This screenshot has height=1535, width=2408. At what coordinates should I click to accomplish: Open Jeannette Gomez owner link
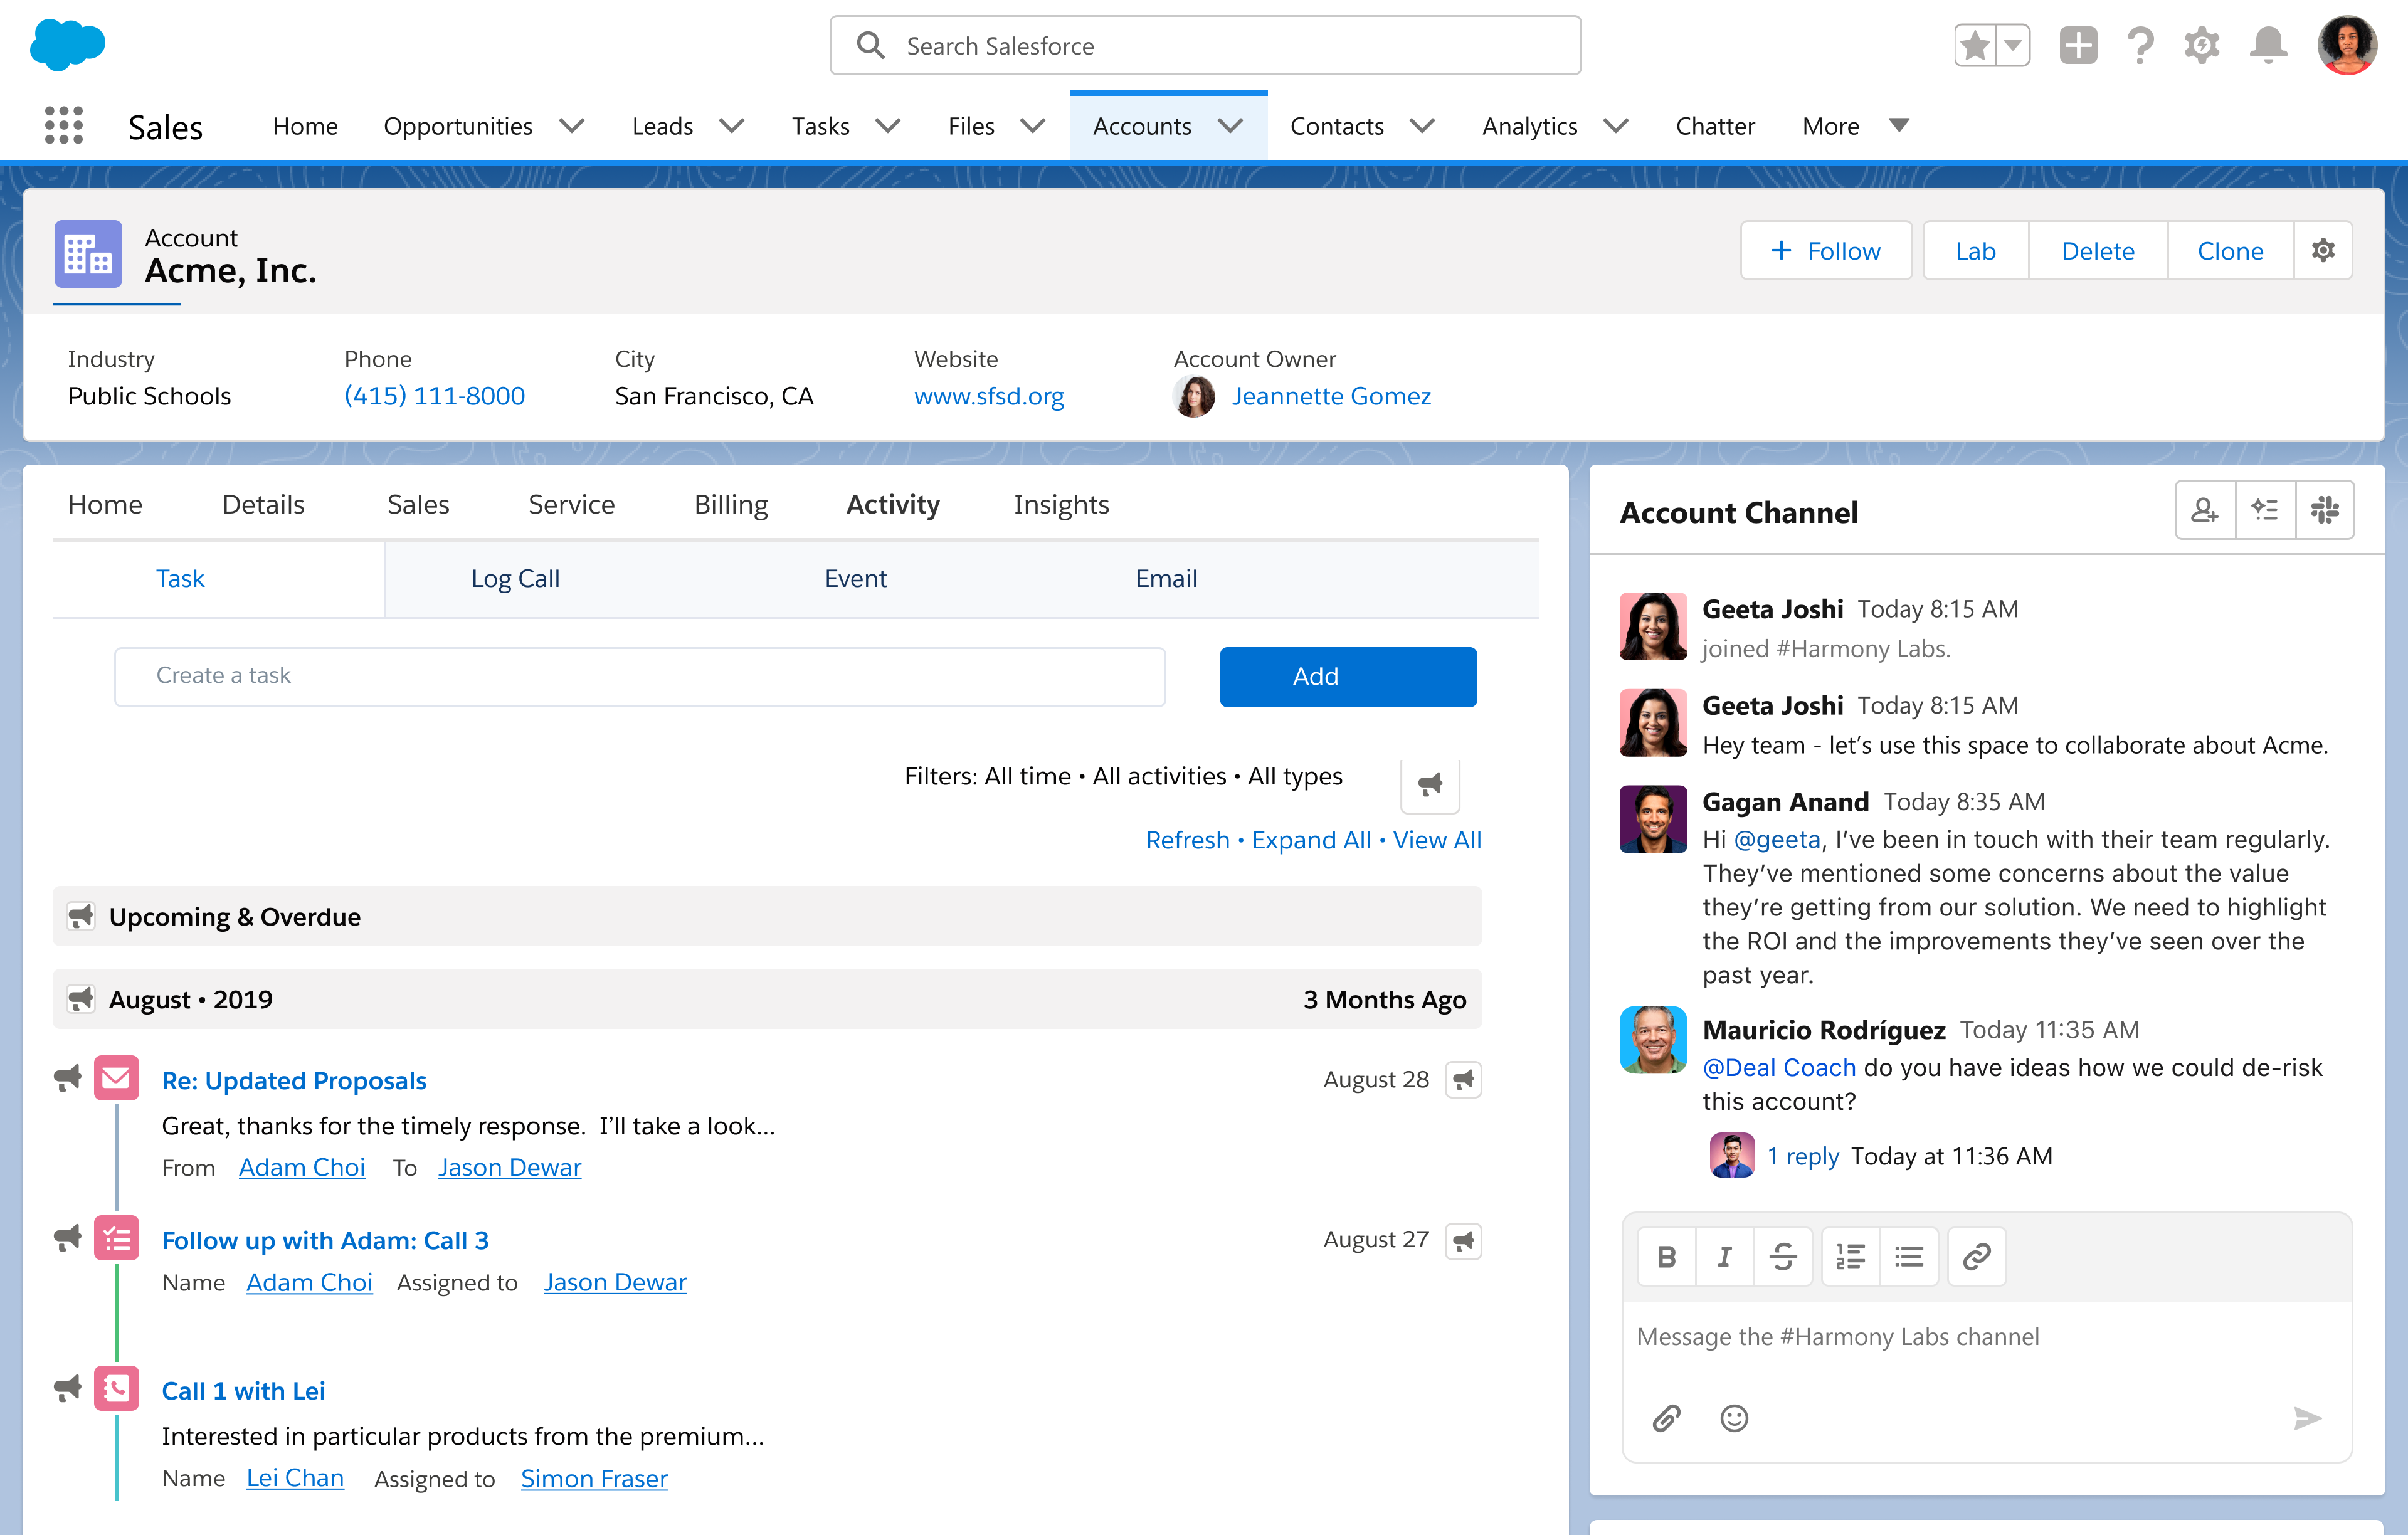1331,396
